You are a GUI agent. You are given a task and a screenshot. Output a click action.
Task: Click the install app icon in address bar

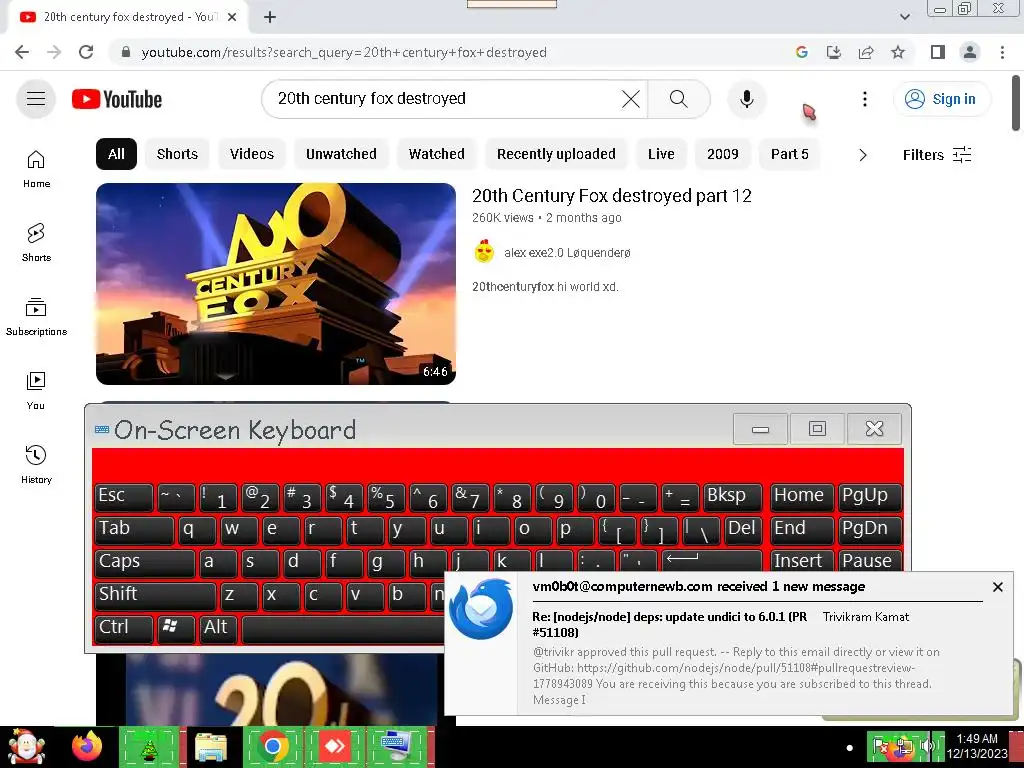click(834, 52)
